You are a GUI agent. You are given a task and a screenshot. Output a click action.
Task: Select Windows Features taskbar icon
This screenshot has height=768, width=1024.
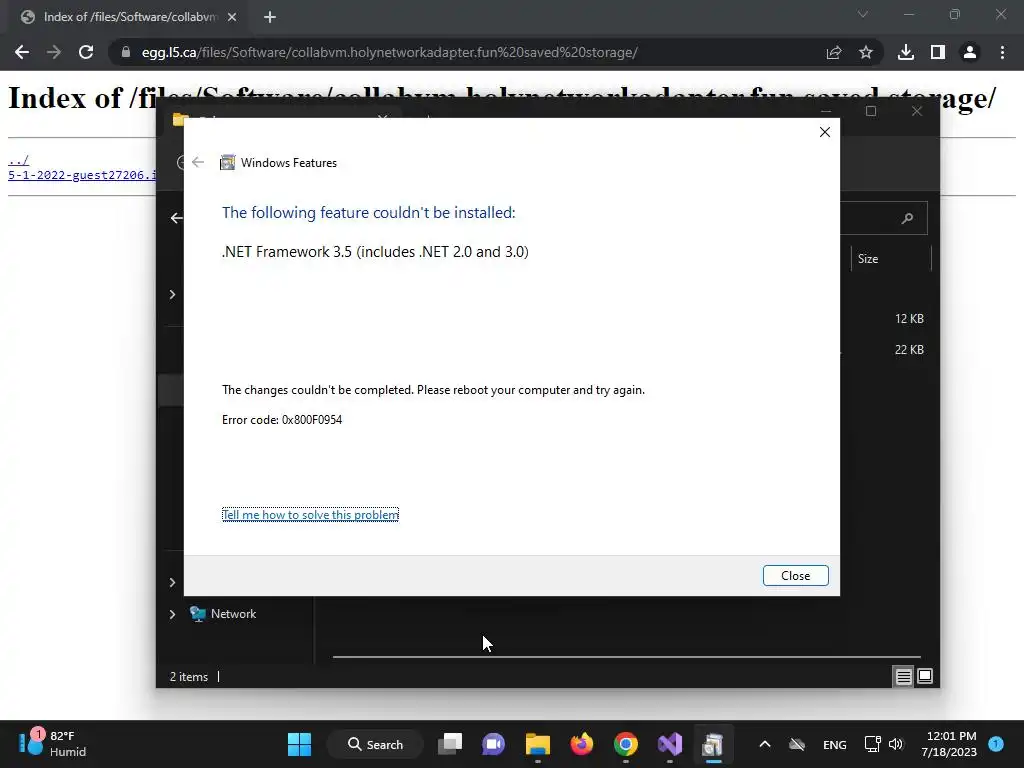713,744
